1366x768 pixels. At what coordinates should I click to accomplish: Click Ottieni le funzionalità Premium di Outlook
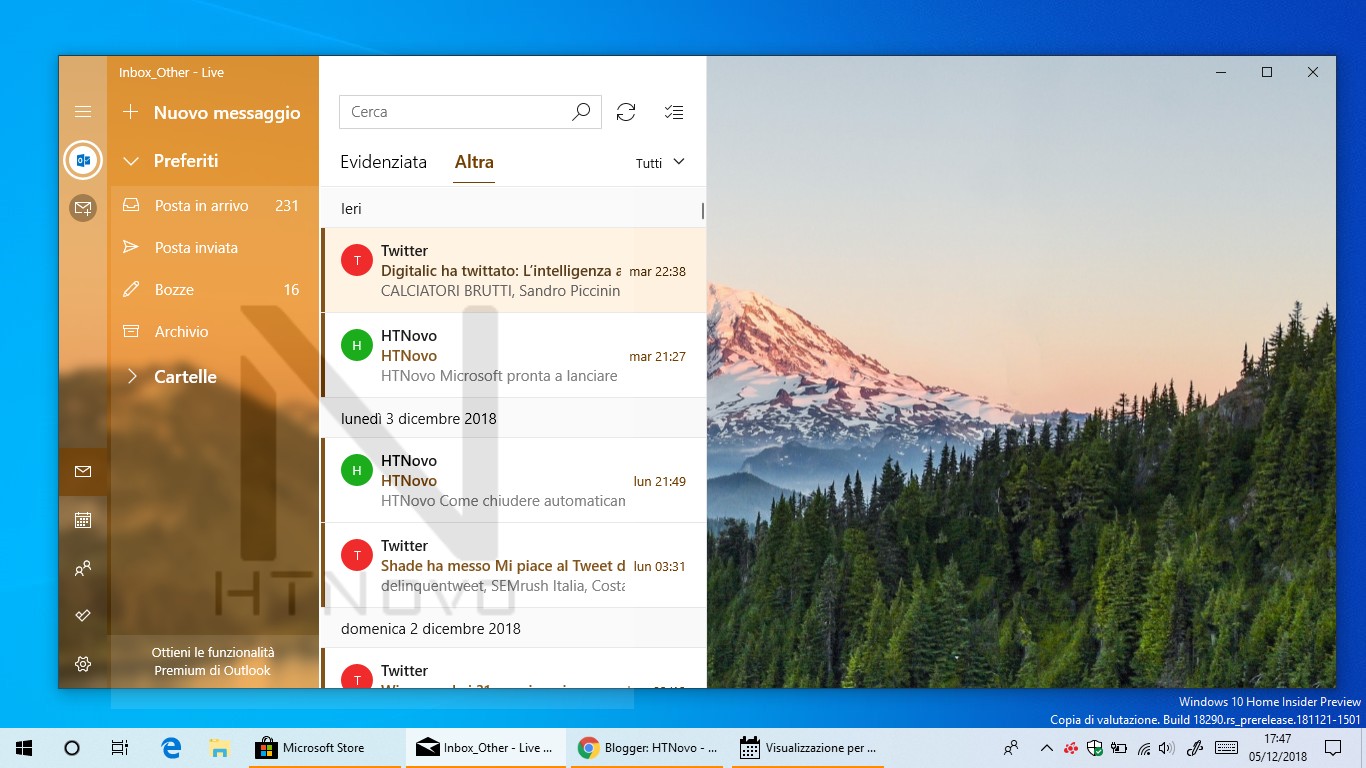pos(213,661)
